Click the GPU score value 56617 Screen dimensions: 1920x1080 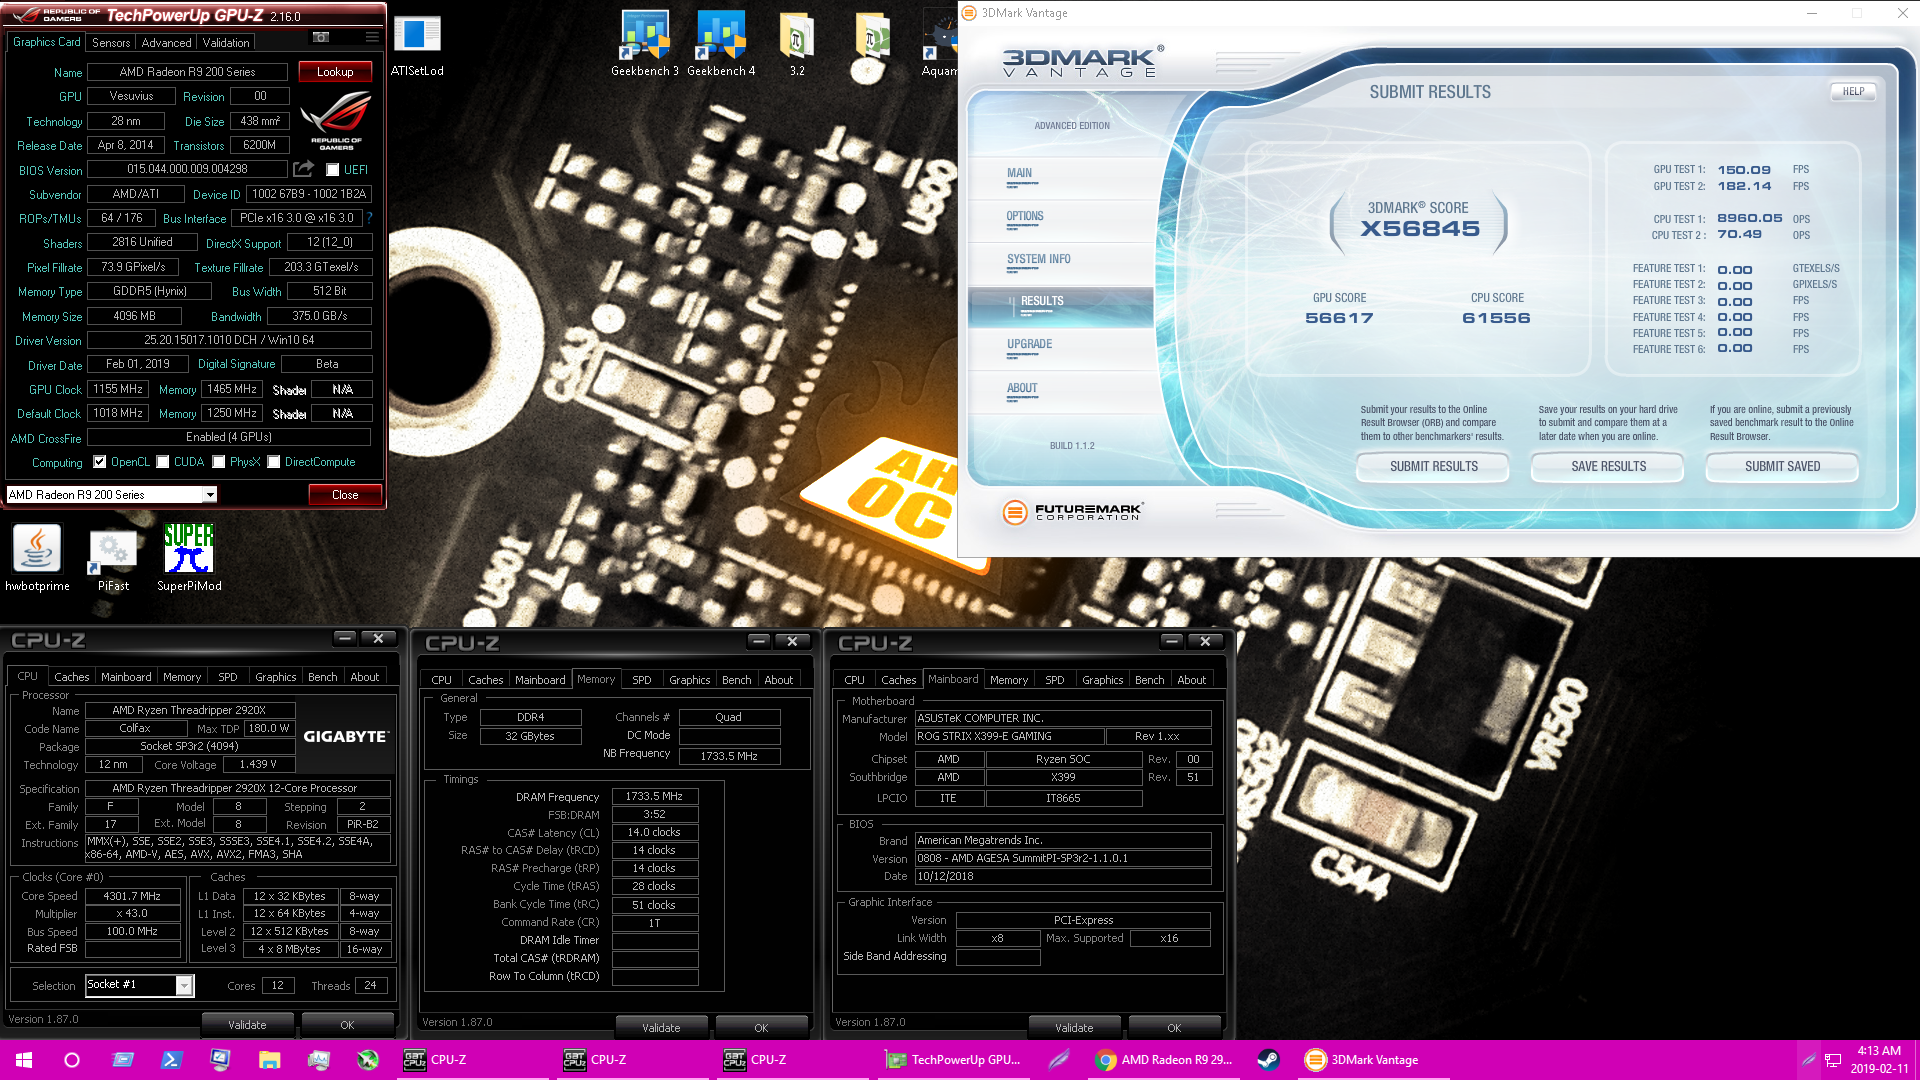click(1339, 318)
